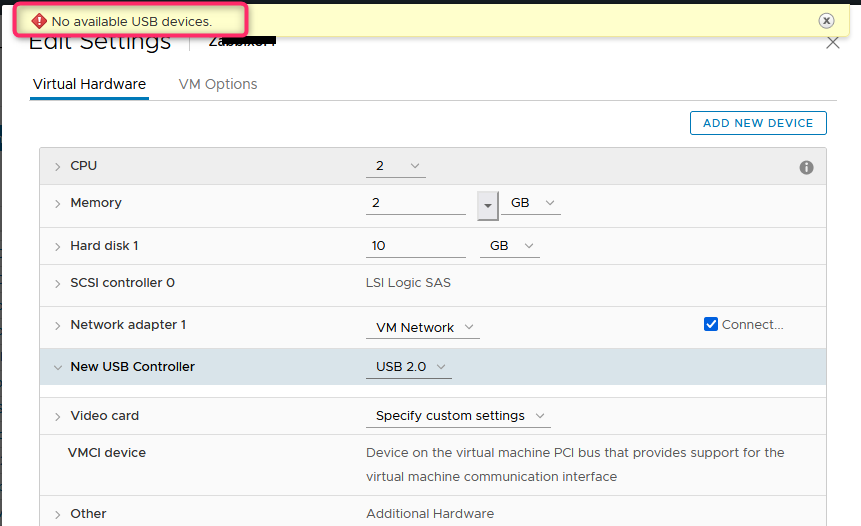This screenshot has width=861, height=526.
Task: Collapse the New USB Controller row
Action: click(58, 367)
